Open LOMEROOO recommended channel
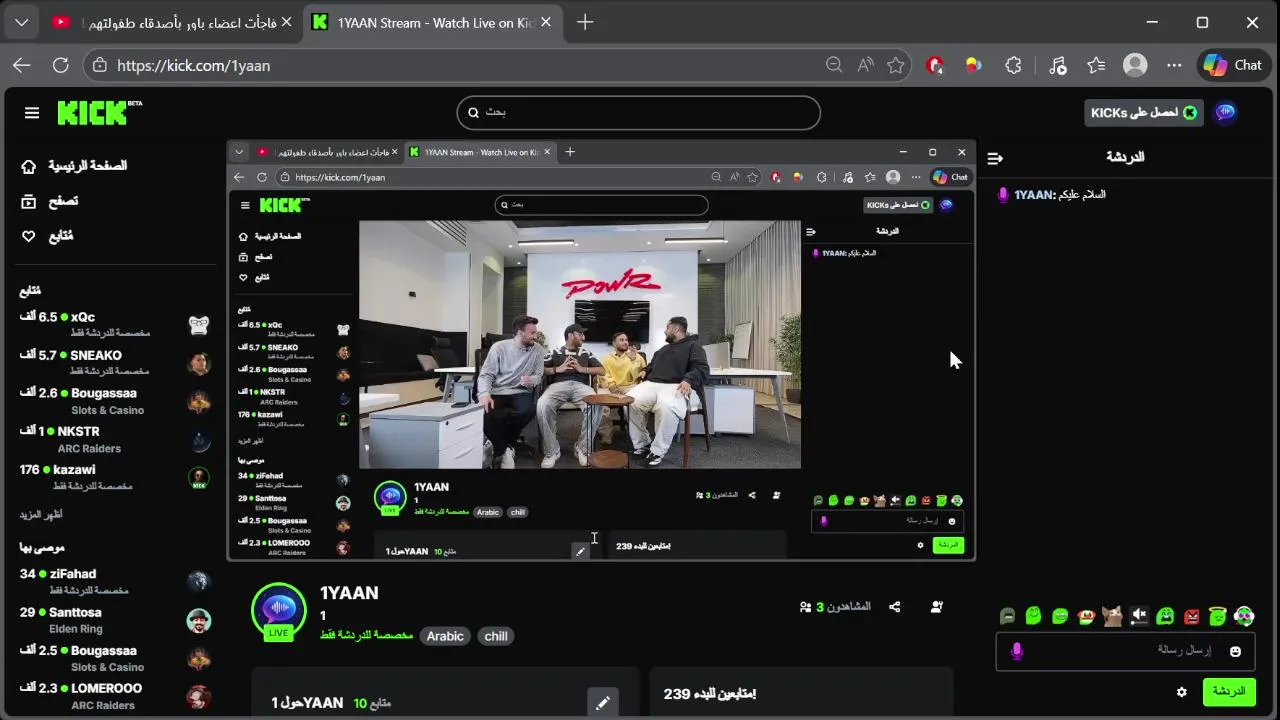Screen dimensions: 1280x720 pos(115,695)
